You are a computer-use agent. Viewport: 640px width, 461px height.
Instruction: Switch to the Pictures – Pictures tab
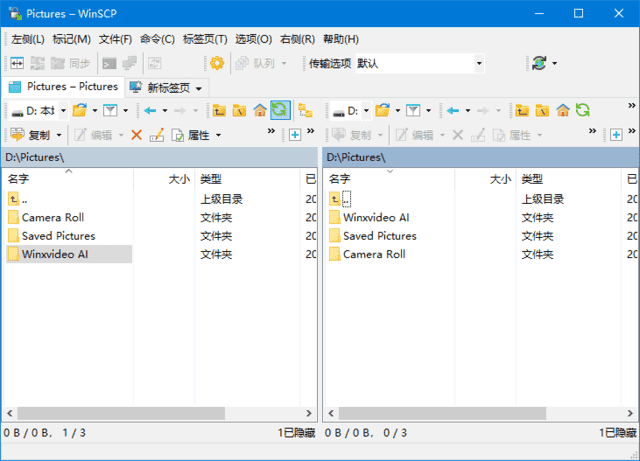(x=63, y=87)
